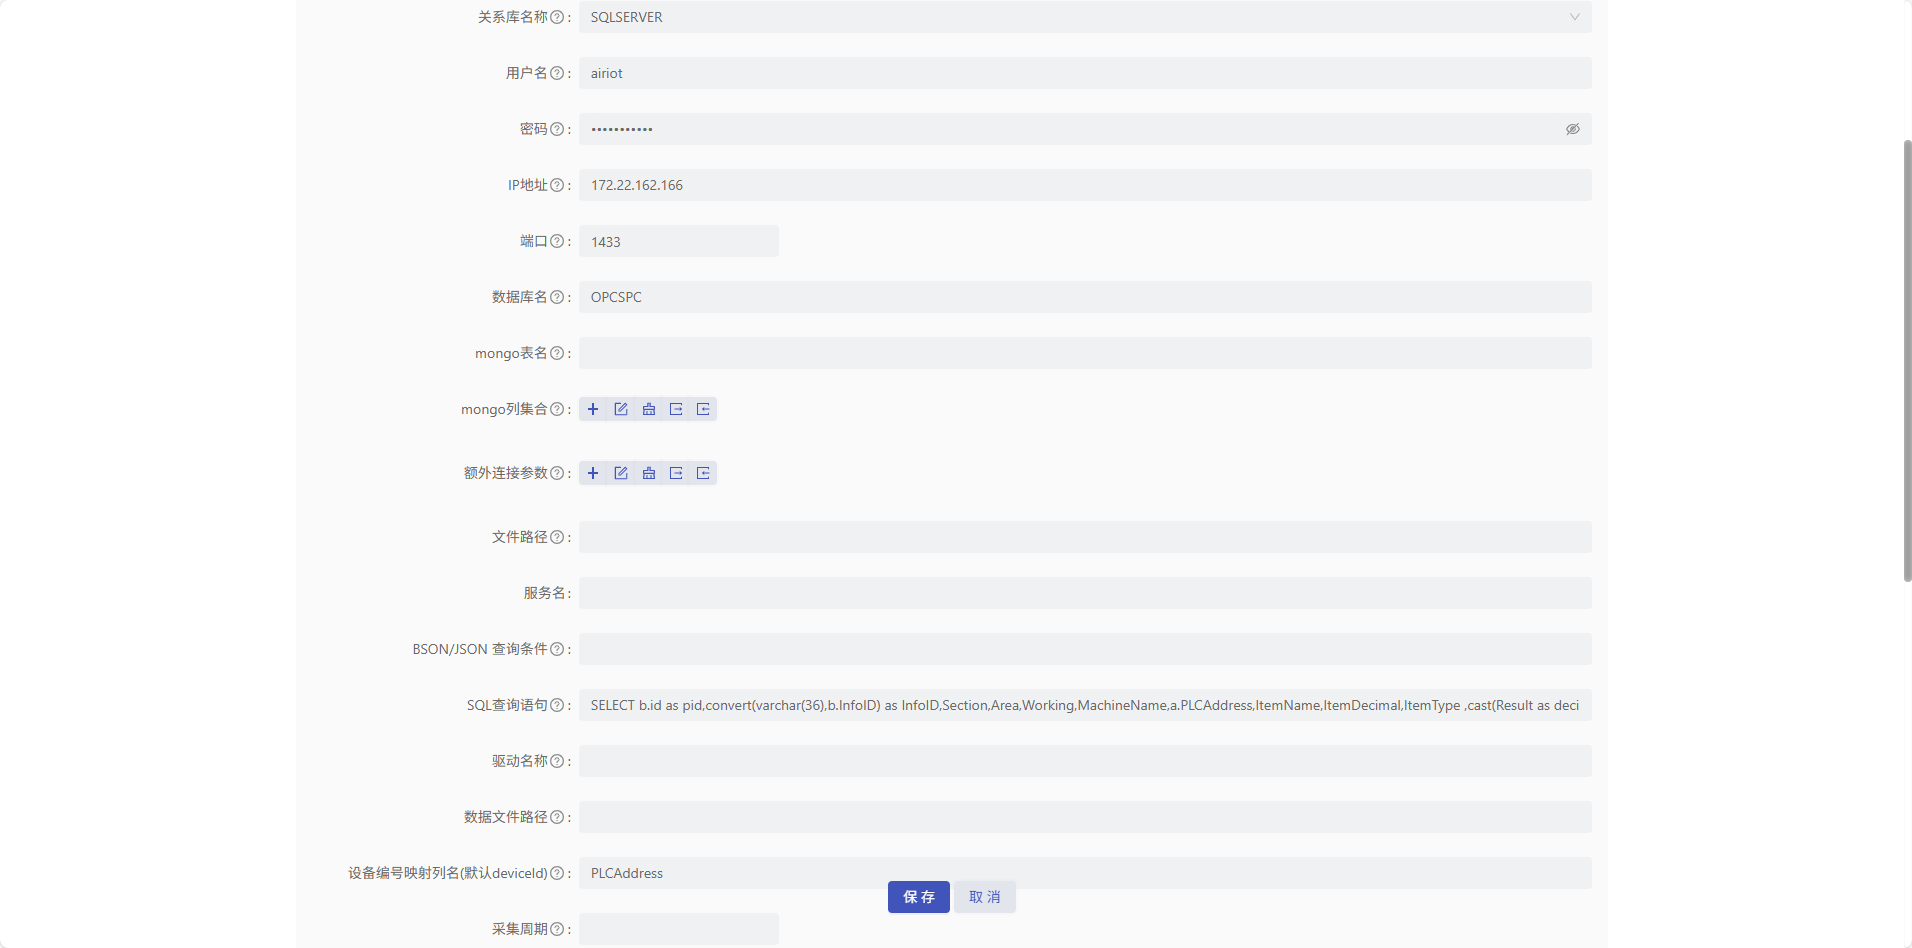Click the 取消 cancel button

[984, 897]
